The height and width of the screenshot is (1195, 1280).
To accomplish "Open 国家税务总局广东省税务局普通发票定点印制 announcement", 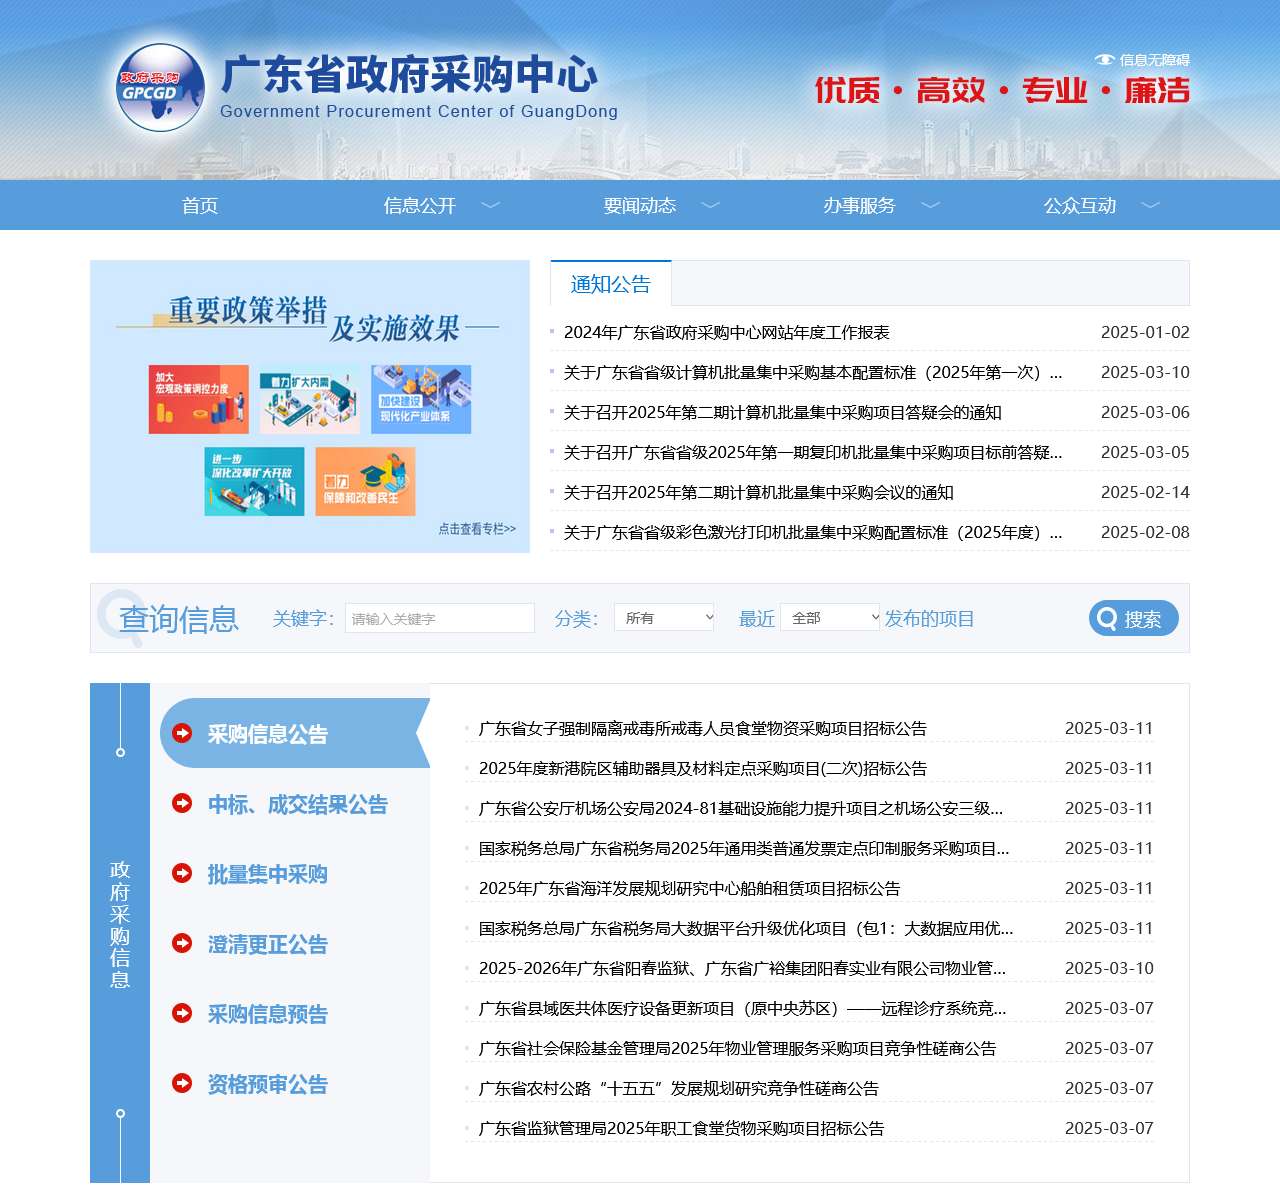I will click(x=744, y=848).
